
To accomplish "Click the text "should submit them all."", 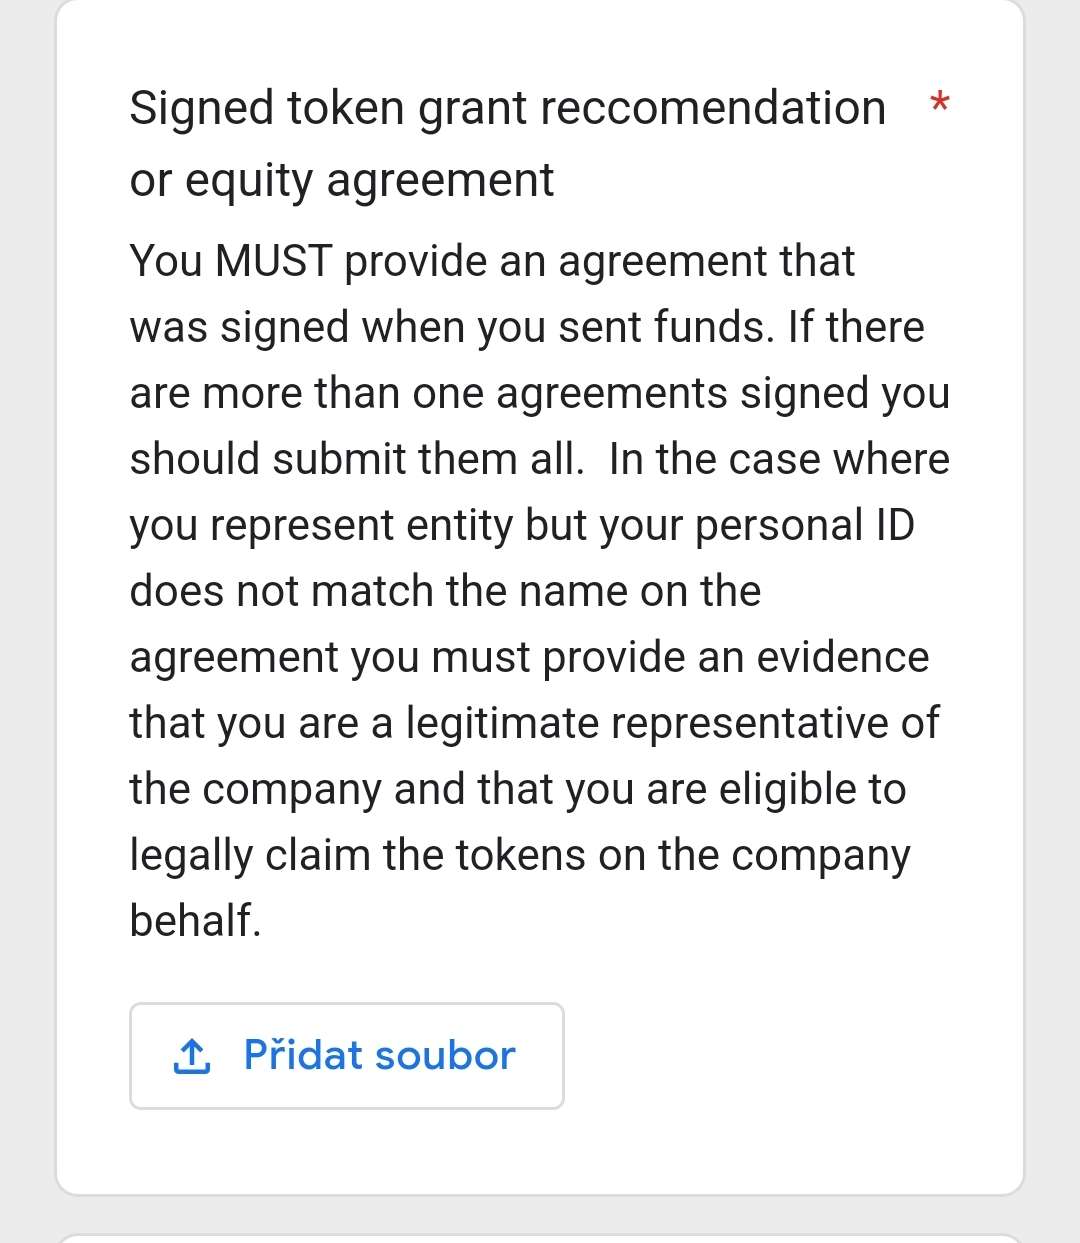I will coord(356,459).
